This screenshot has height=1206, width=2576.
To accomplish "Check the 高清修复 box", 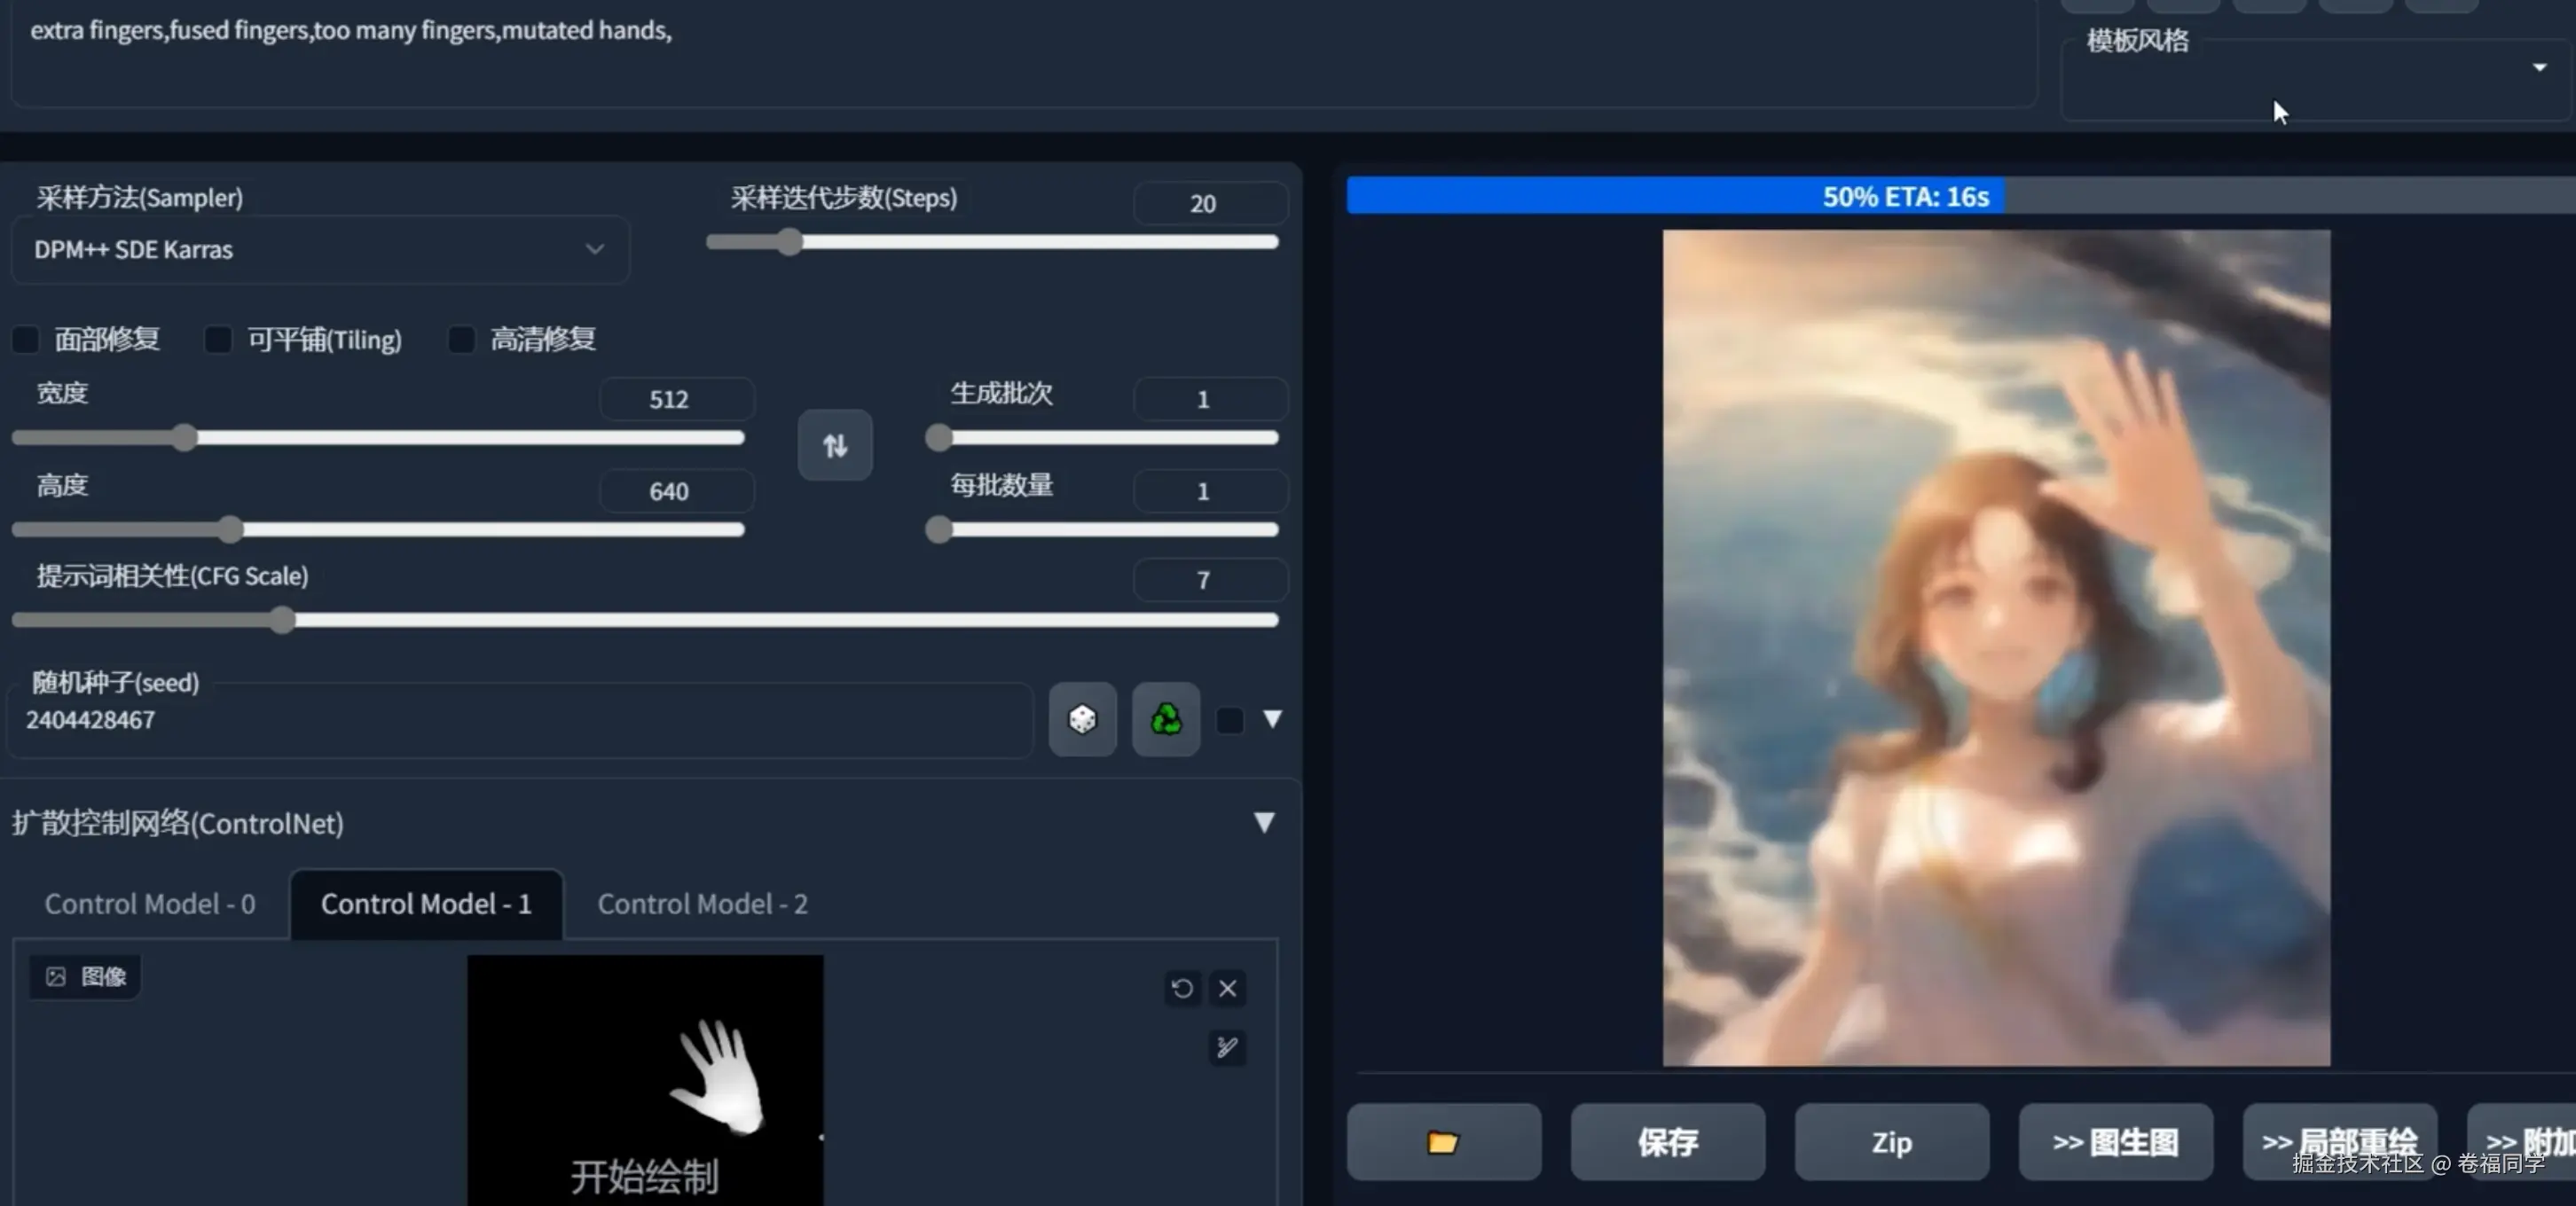I will [x=461, y=339].
